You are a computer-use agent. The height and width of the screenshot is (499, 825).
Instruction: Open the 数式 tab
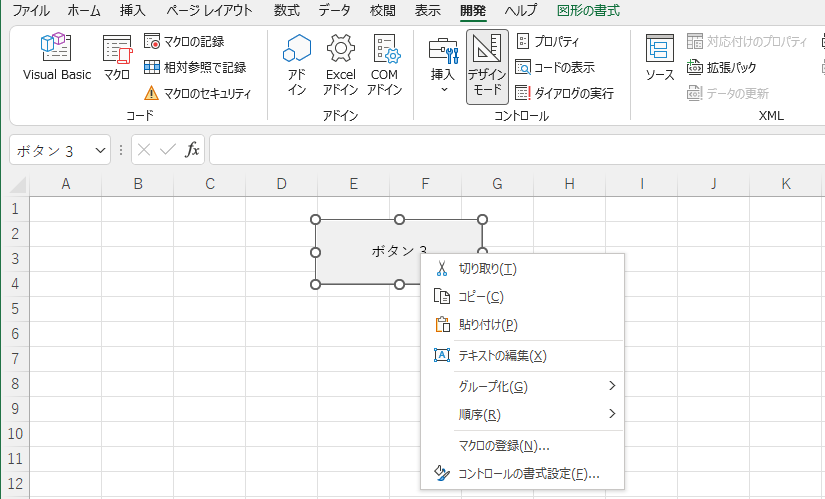pyautogui.click(x=287, y=11)
